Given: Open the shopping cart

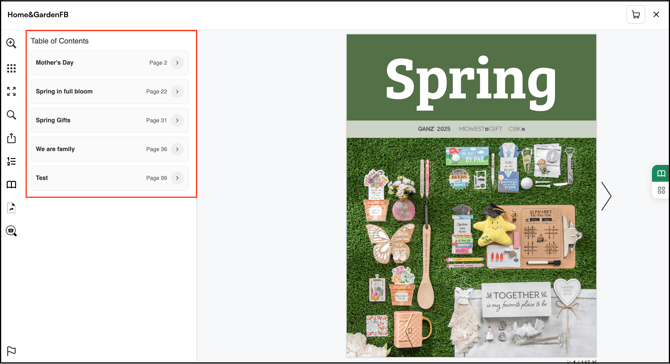Looking at the screenshot, I should (x=635, y=15).
